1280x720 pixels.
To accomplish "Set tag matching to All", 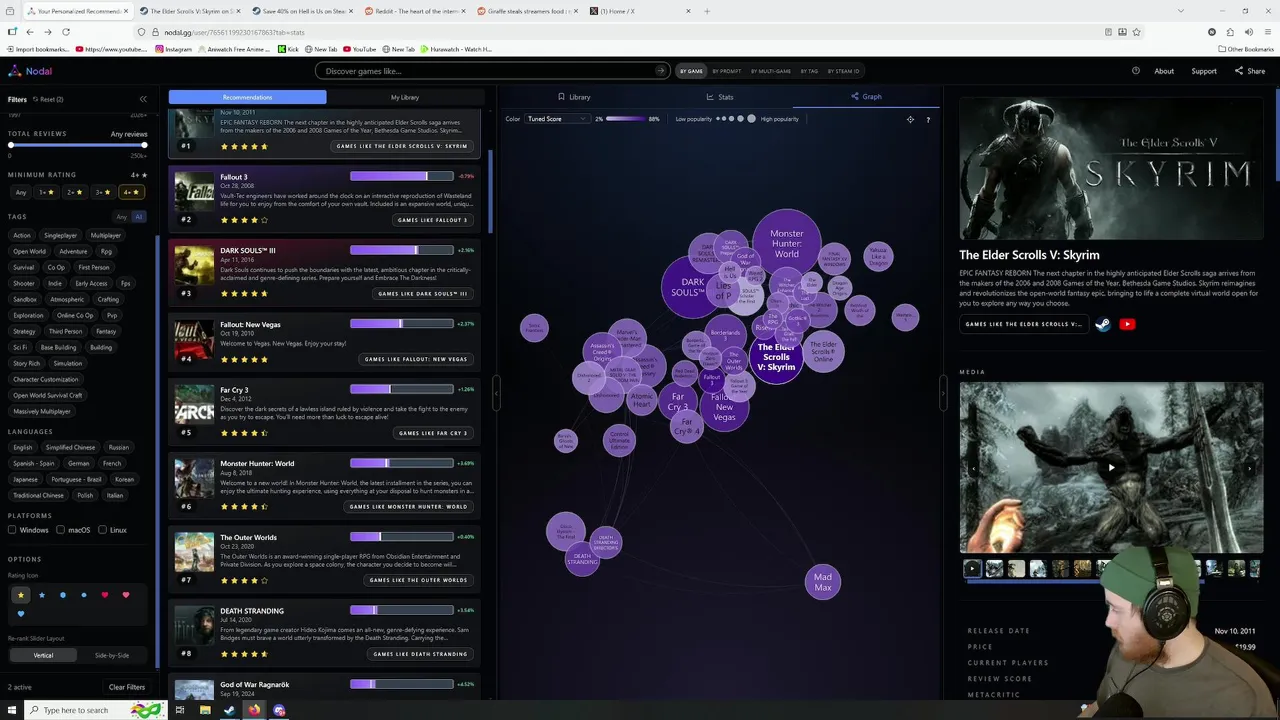I will pyautogui.click(x=138, y=216).
